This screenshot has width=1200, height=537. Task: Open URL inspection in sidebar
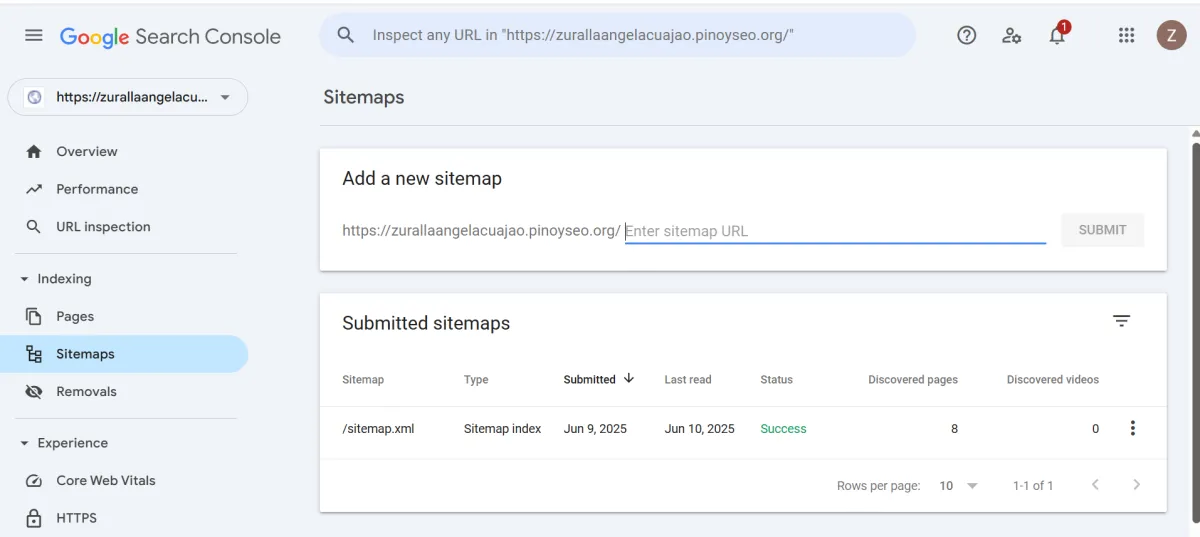(103, 227)
